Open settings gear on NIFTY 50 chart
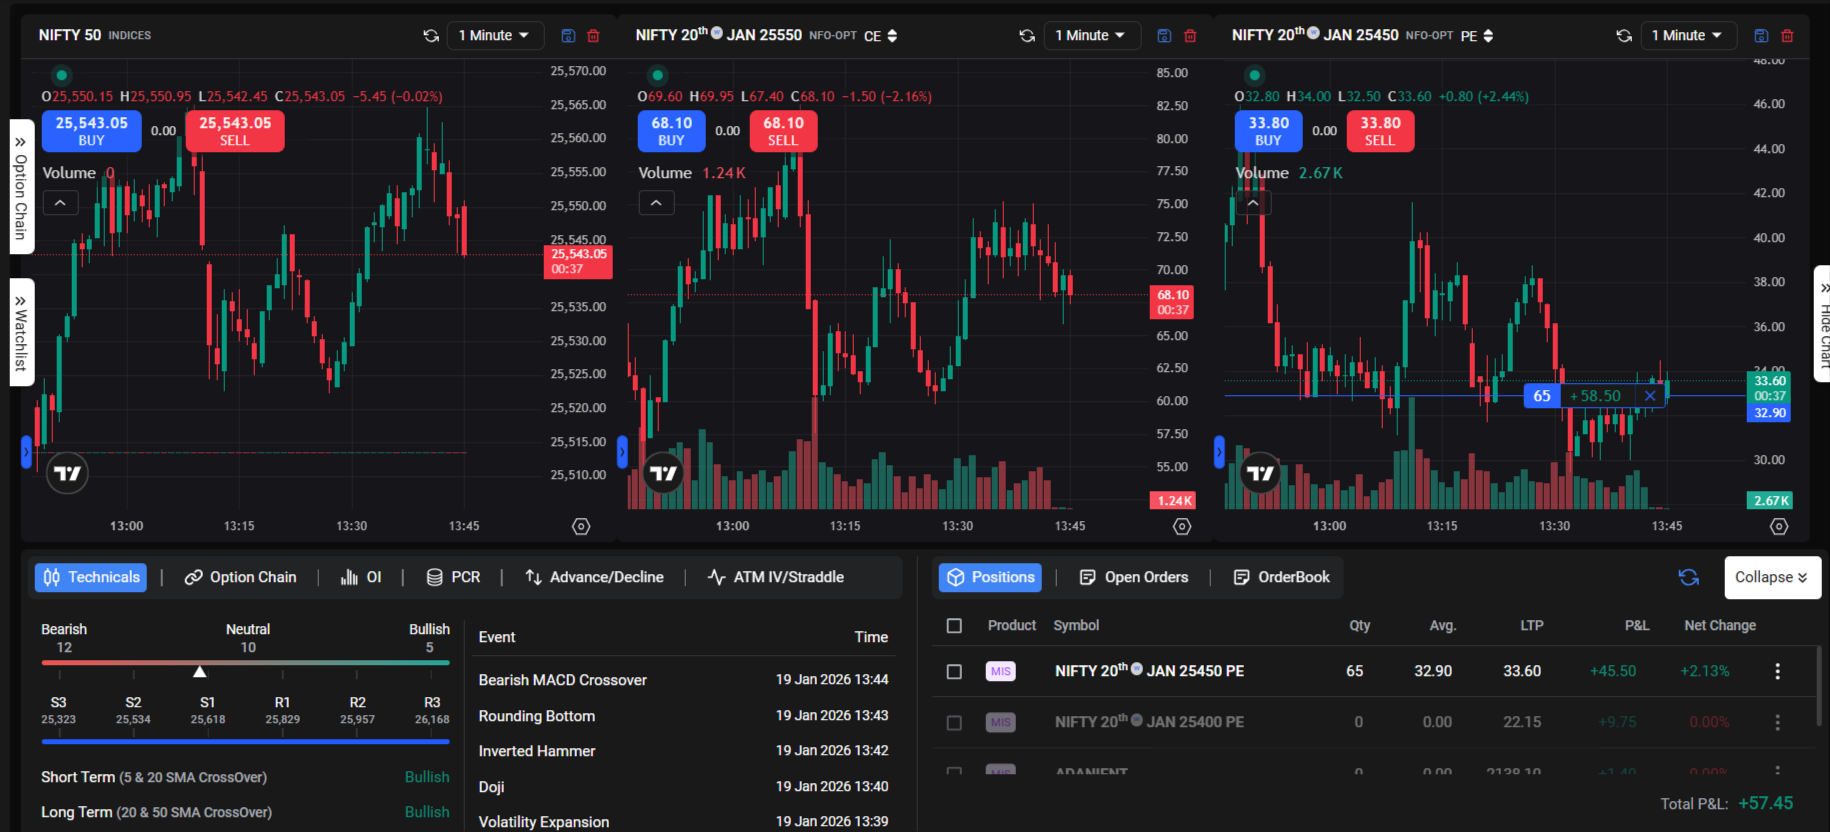Screen dimensions: 1830x832 581,526
